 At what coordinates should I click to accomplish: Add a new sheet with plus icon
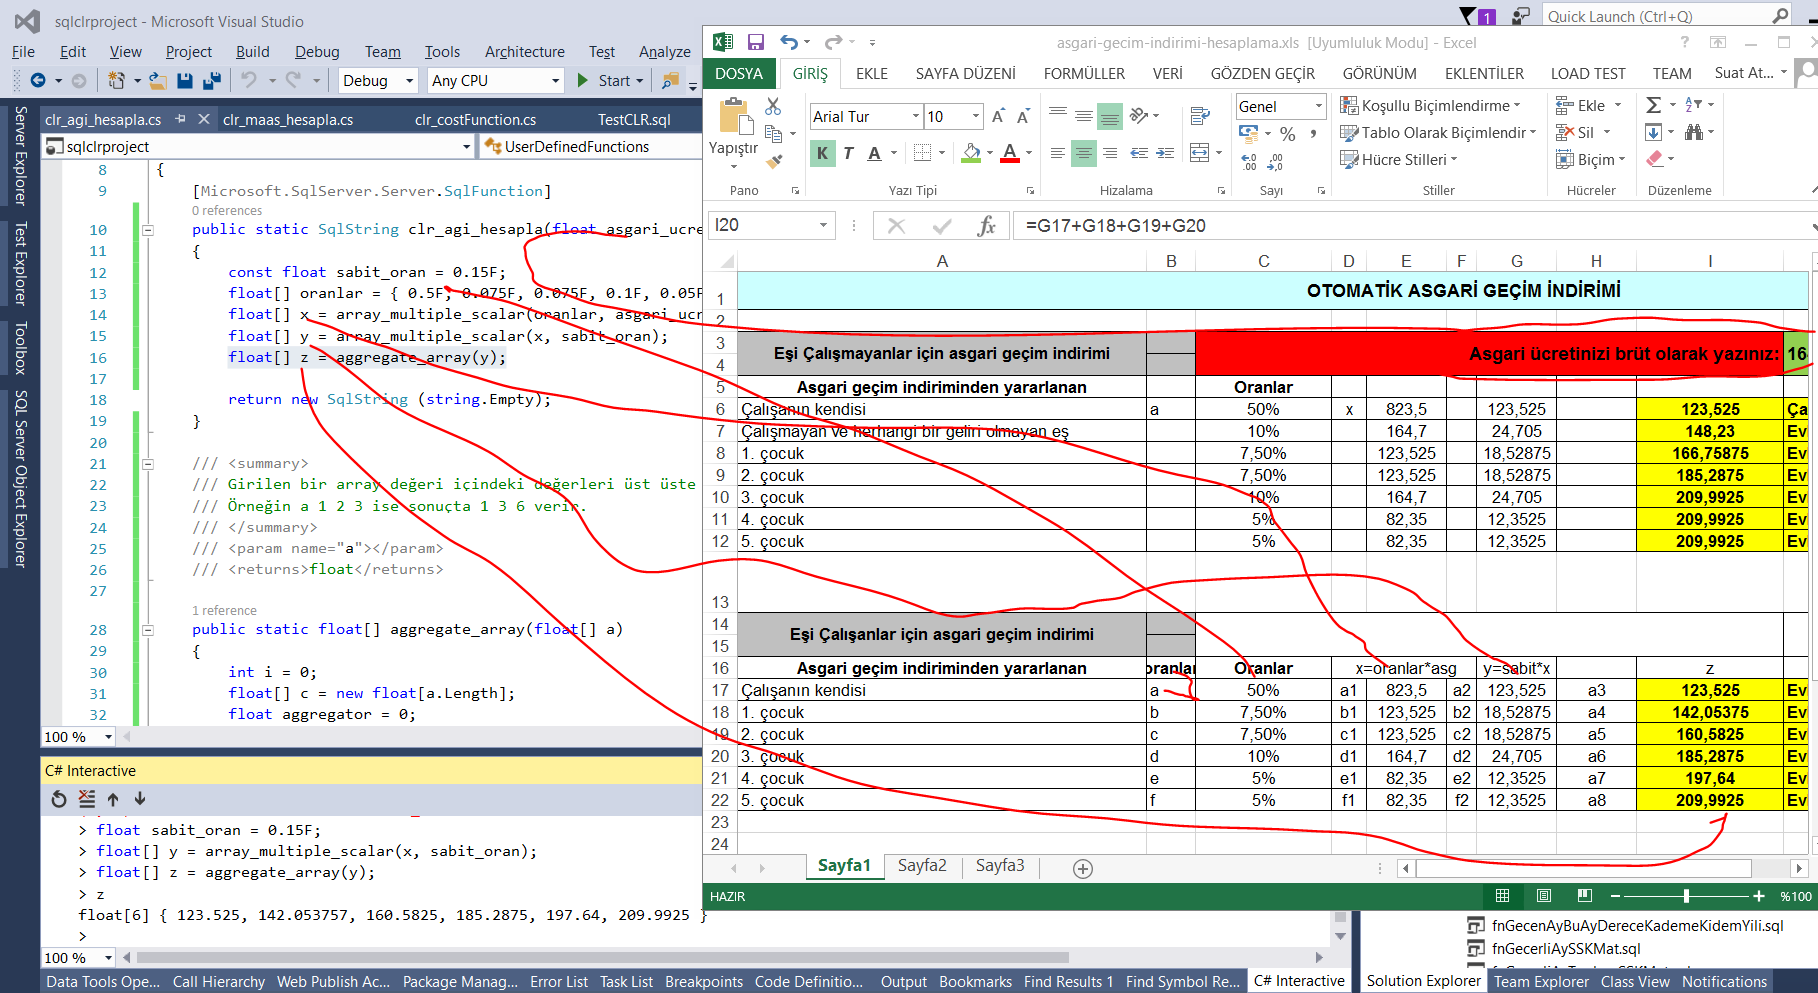tap(1083, 868)
